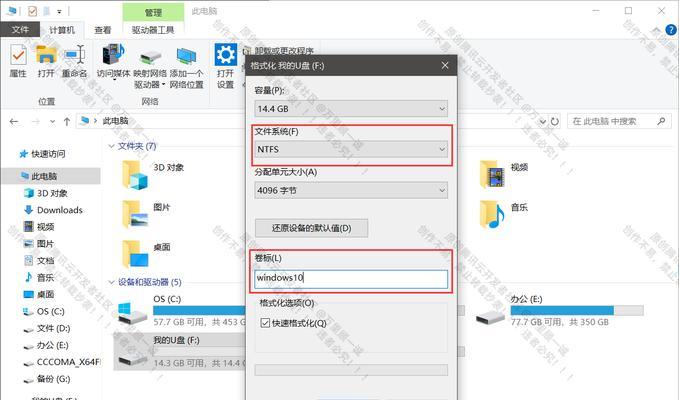Click 此电脑 in the address bar
Image resolution: width=679 pixels, height=400 pixels.
pos(115,121)
